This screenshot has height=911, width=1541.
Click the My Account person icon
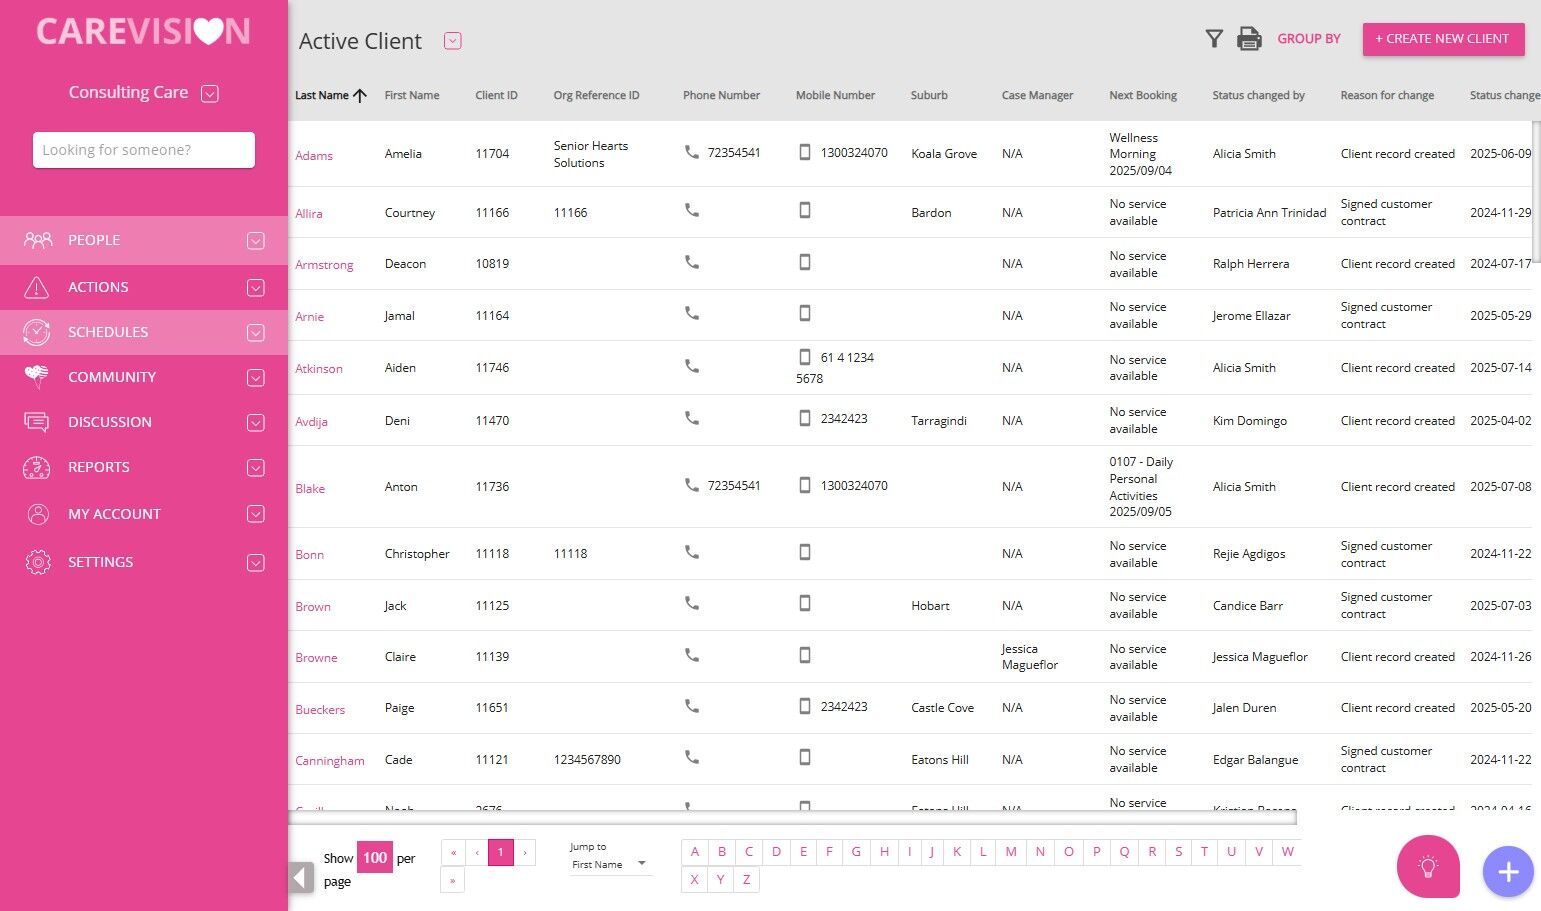click(38, 514)
